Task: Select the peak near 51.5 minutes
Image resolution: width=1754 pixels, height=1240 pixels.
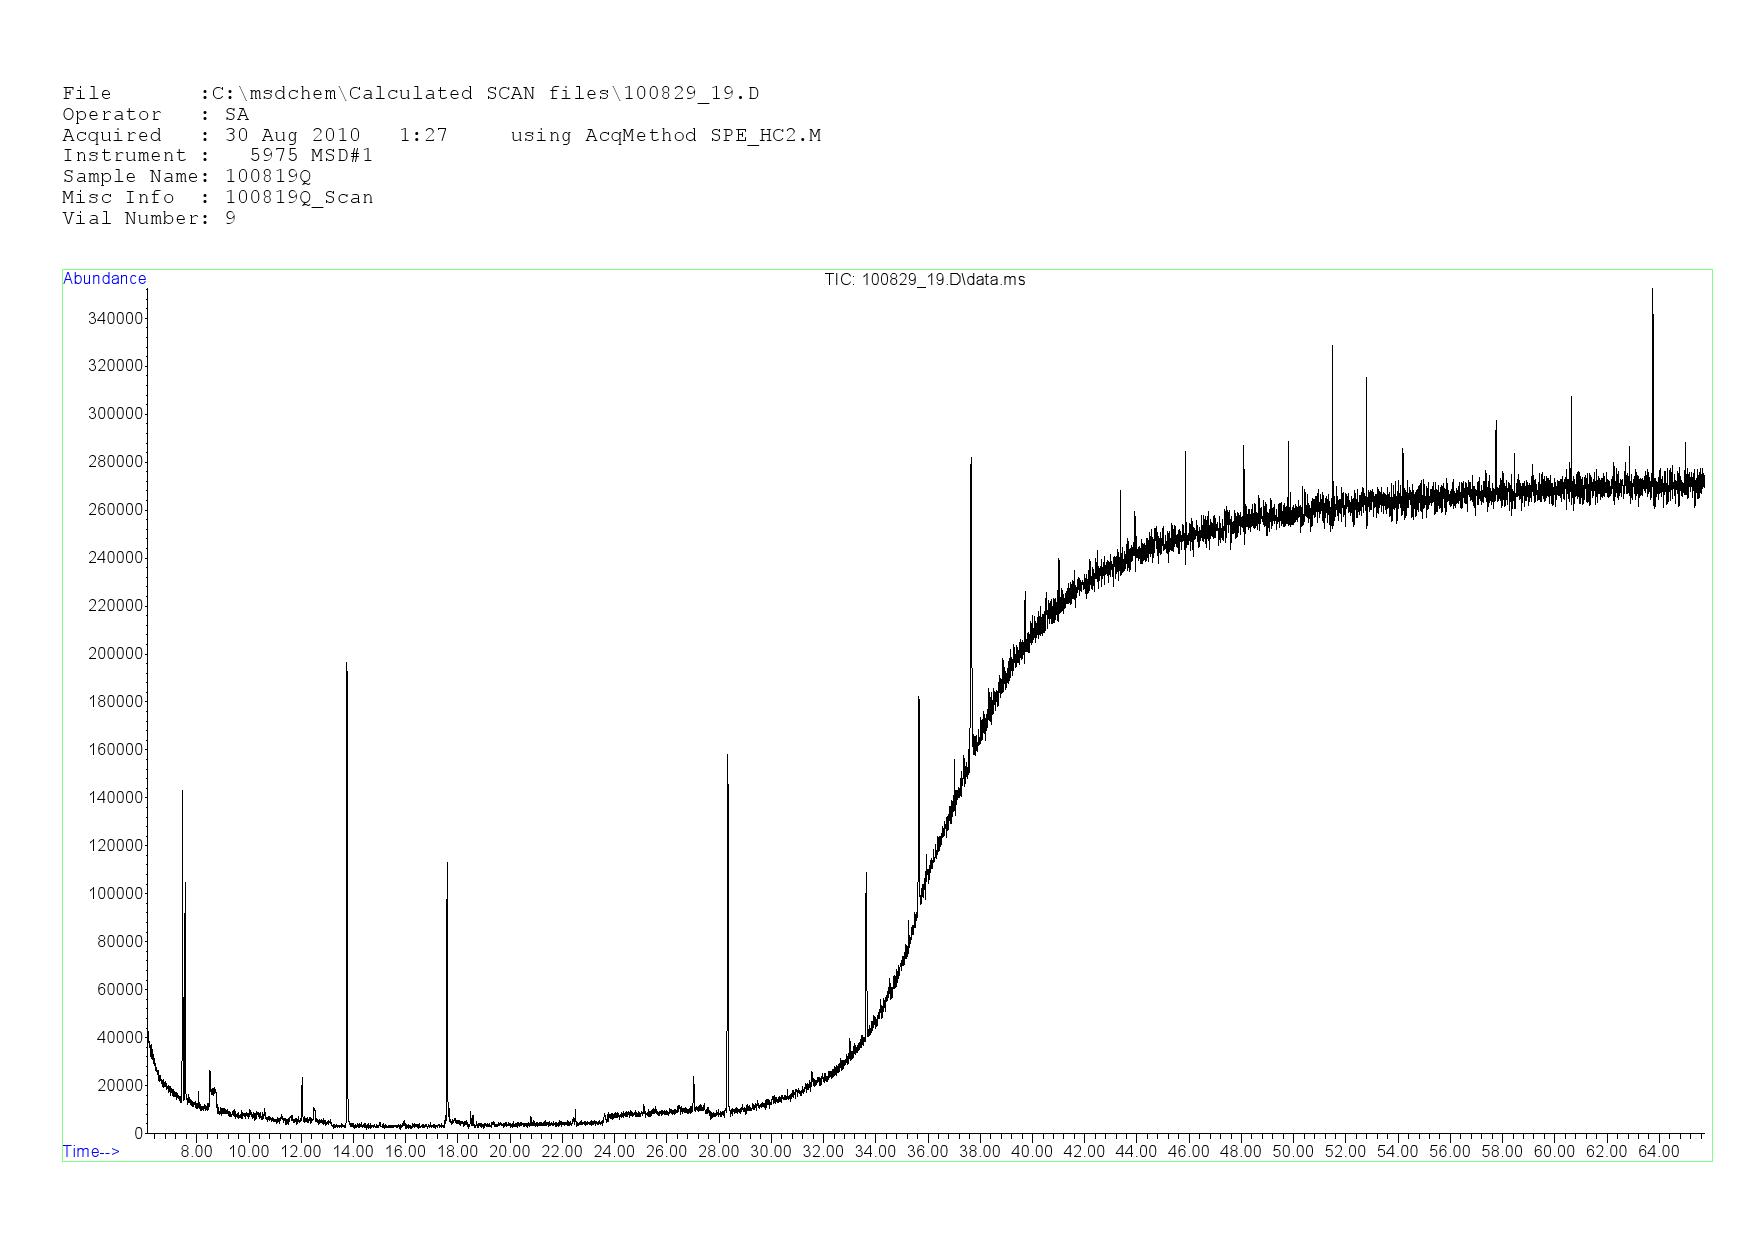Action: 1332,349
